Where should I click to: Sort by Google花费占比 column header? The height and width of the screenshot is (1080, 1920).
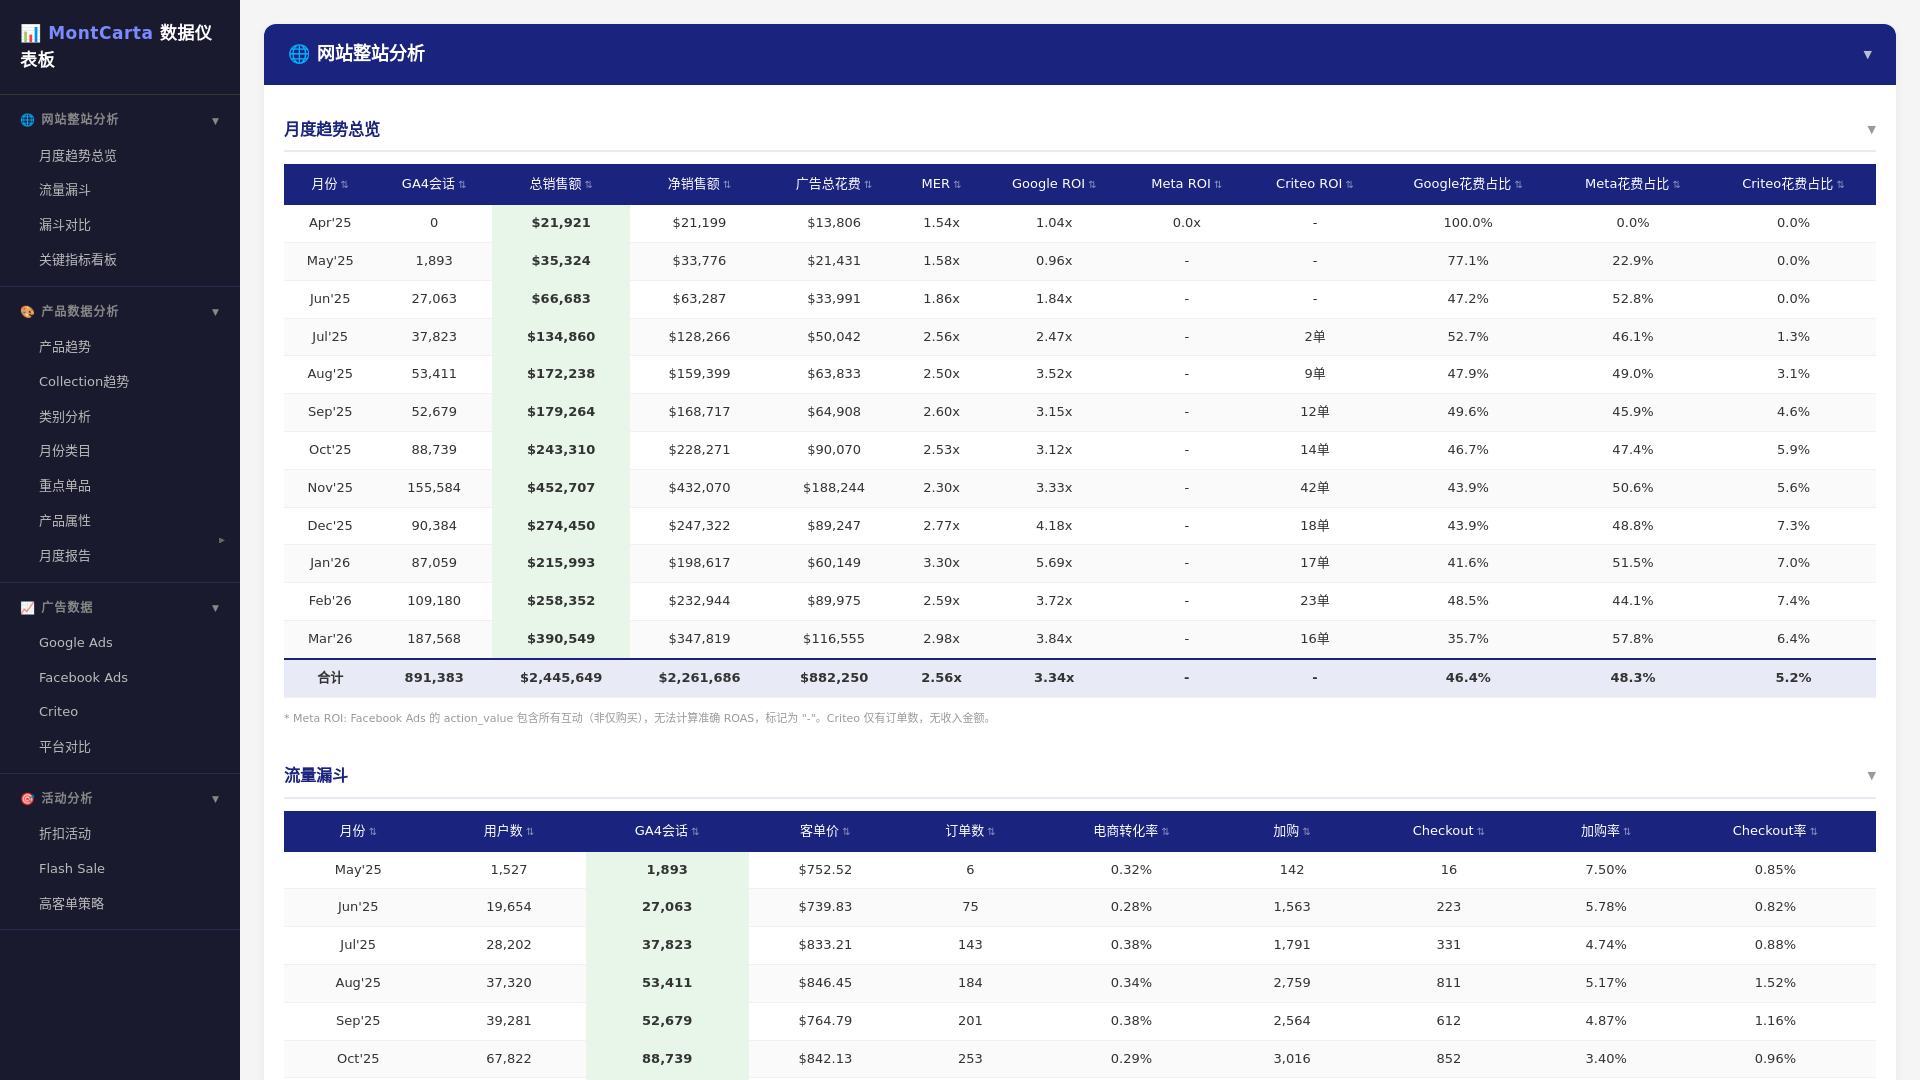click(x=1468, y=184)
